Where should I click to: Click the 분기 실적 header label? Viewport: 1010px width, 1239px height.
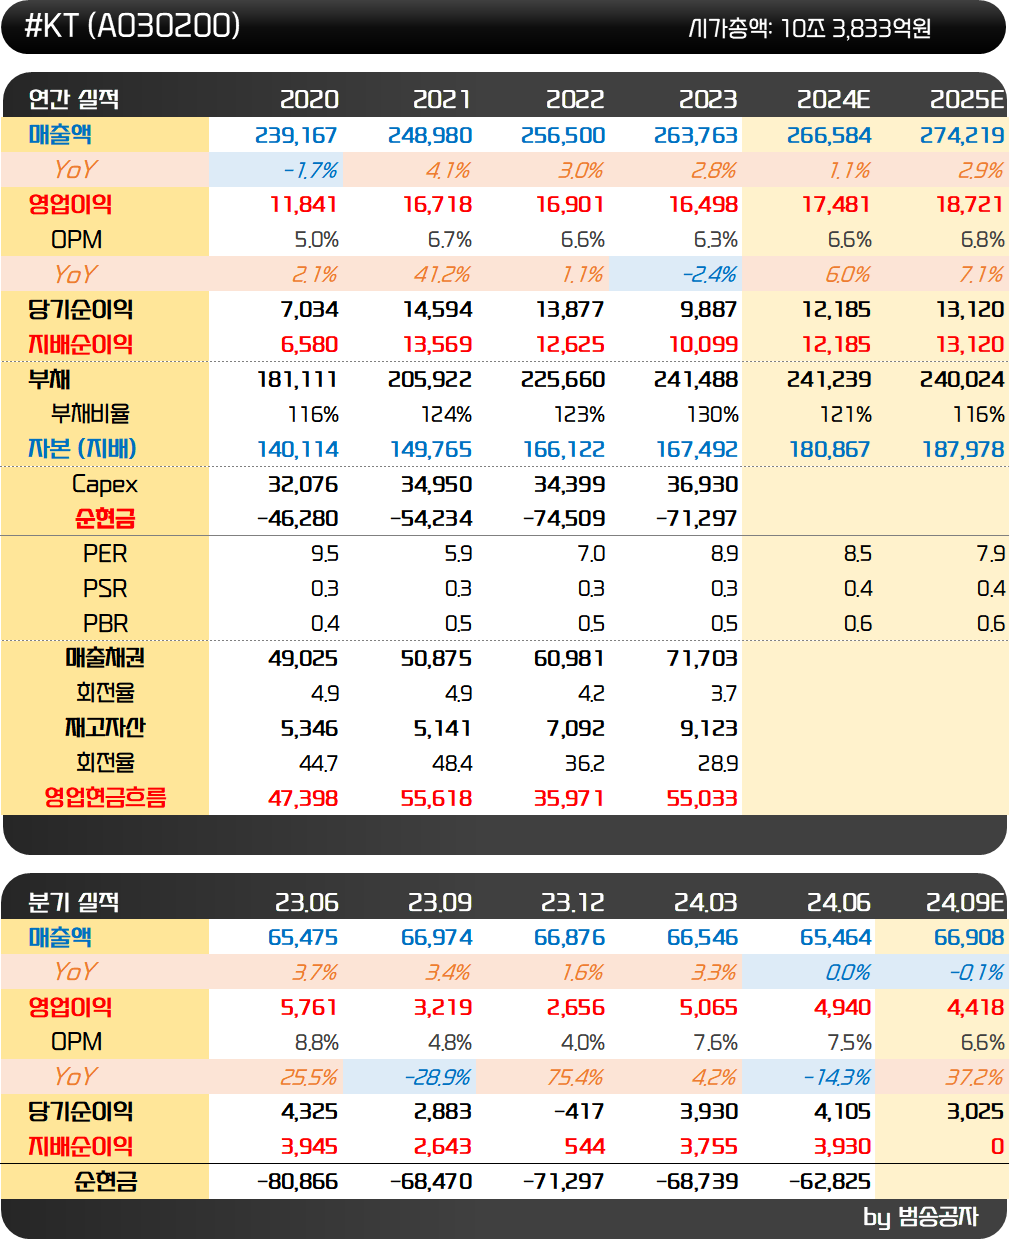click(74, 902)
